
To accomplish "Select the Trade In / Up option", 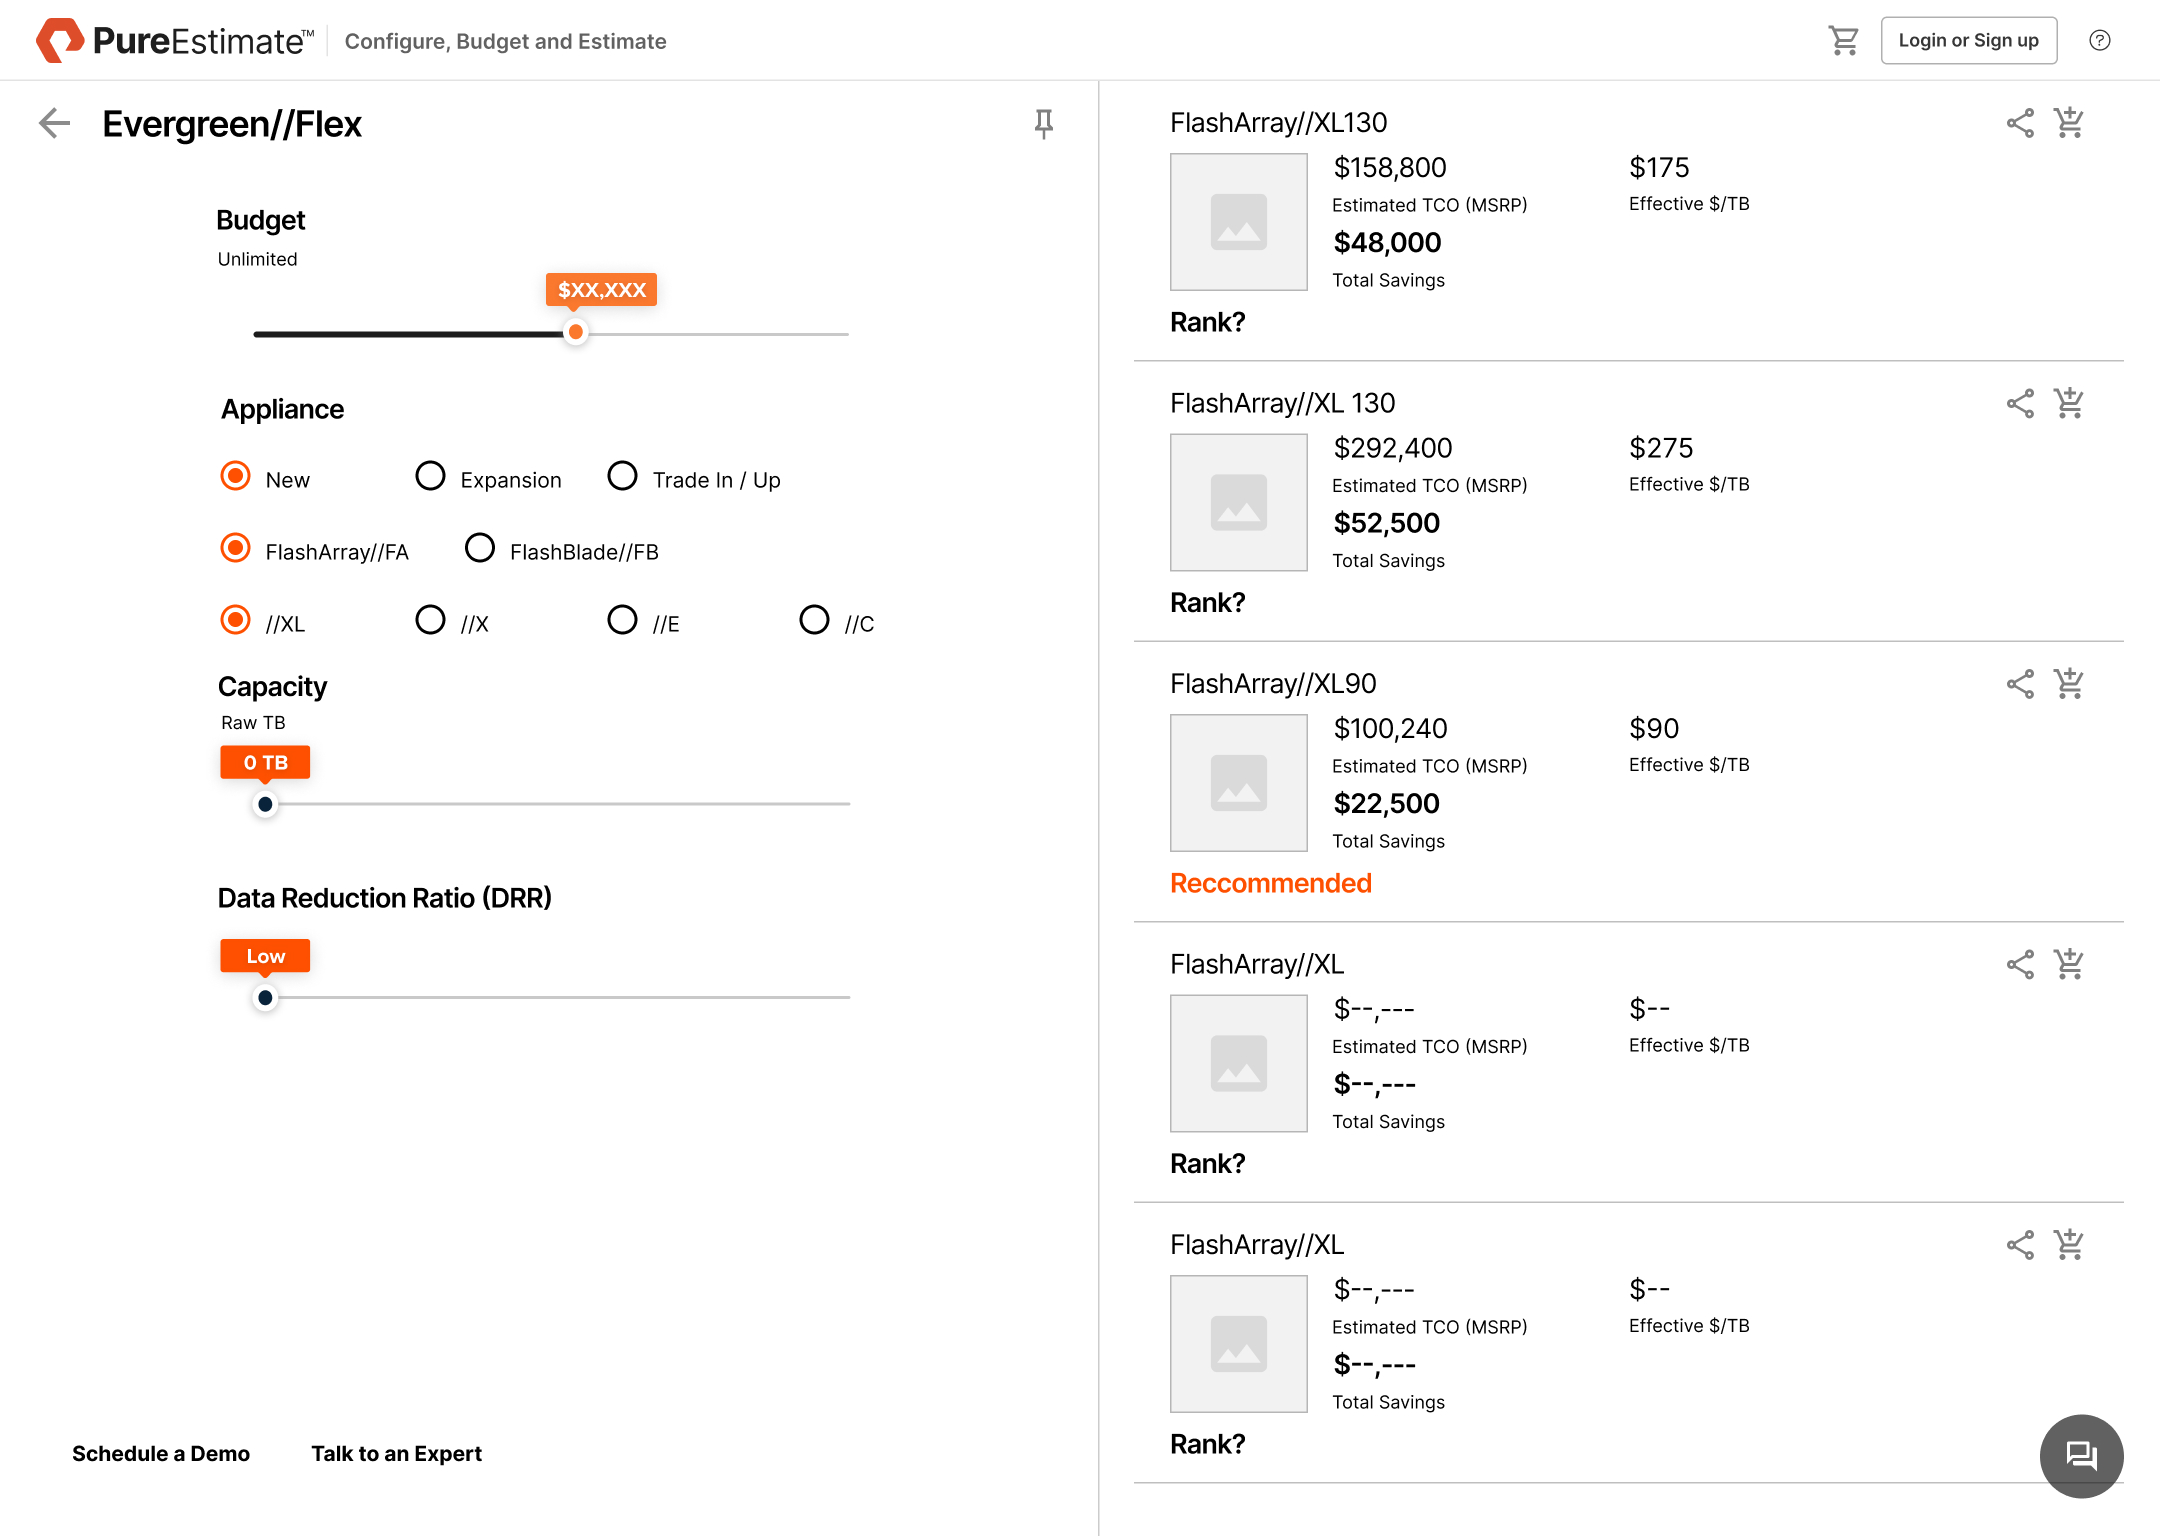I will click(622, 476).
